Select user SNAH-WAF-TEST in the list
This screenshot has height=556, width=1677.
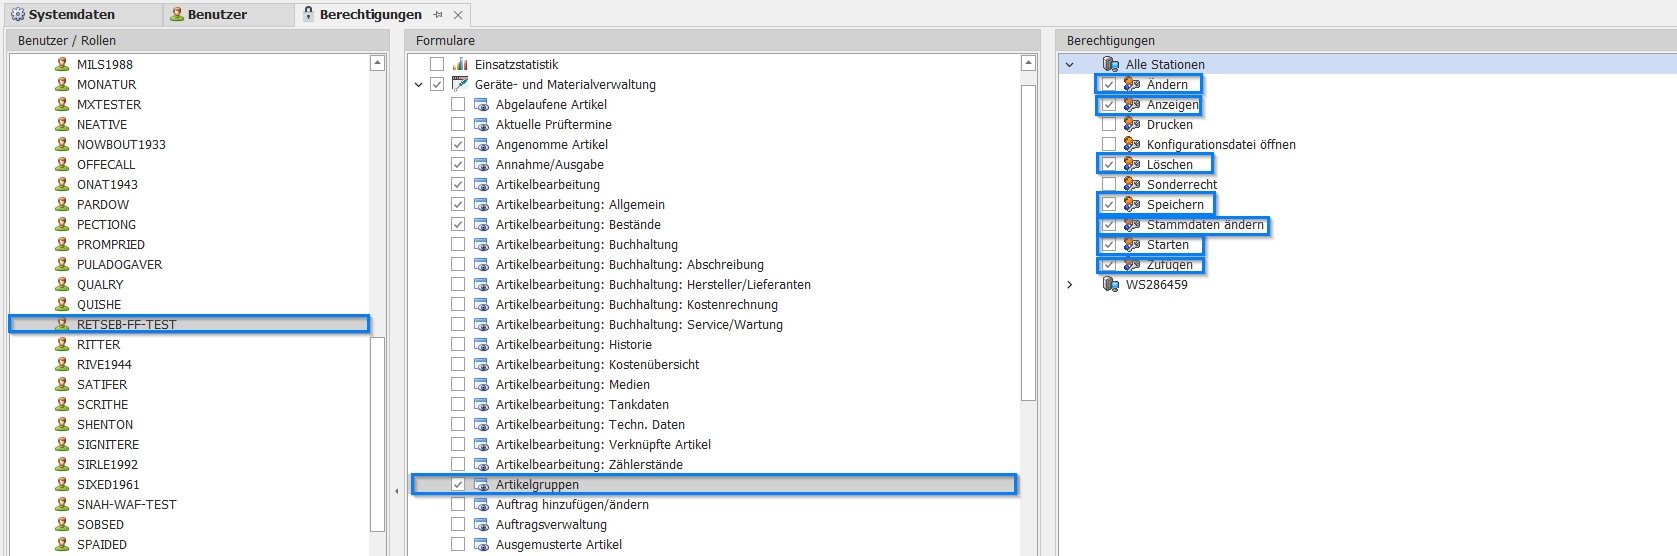click(126, 504)
